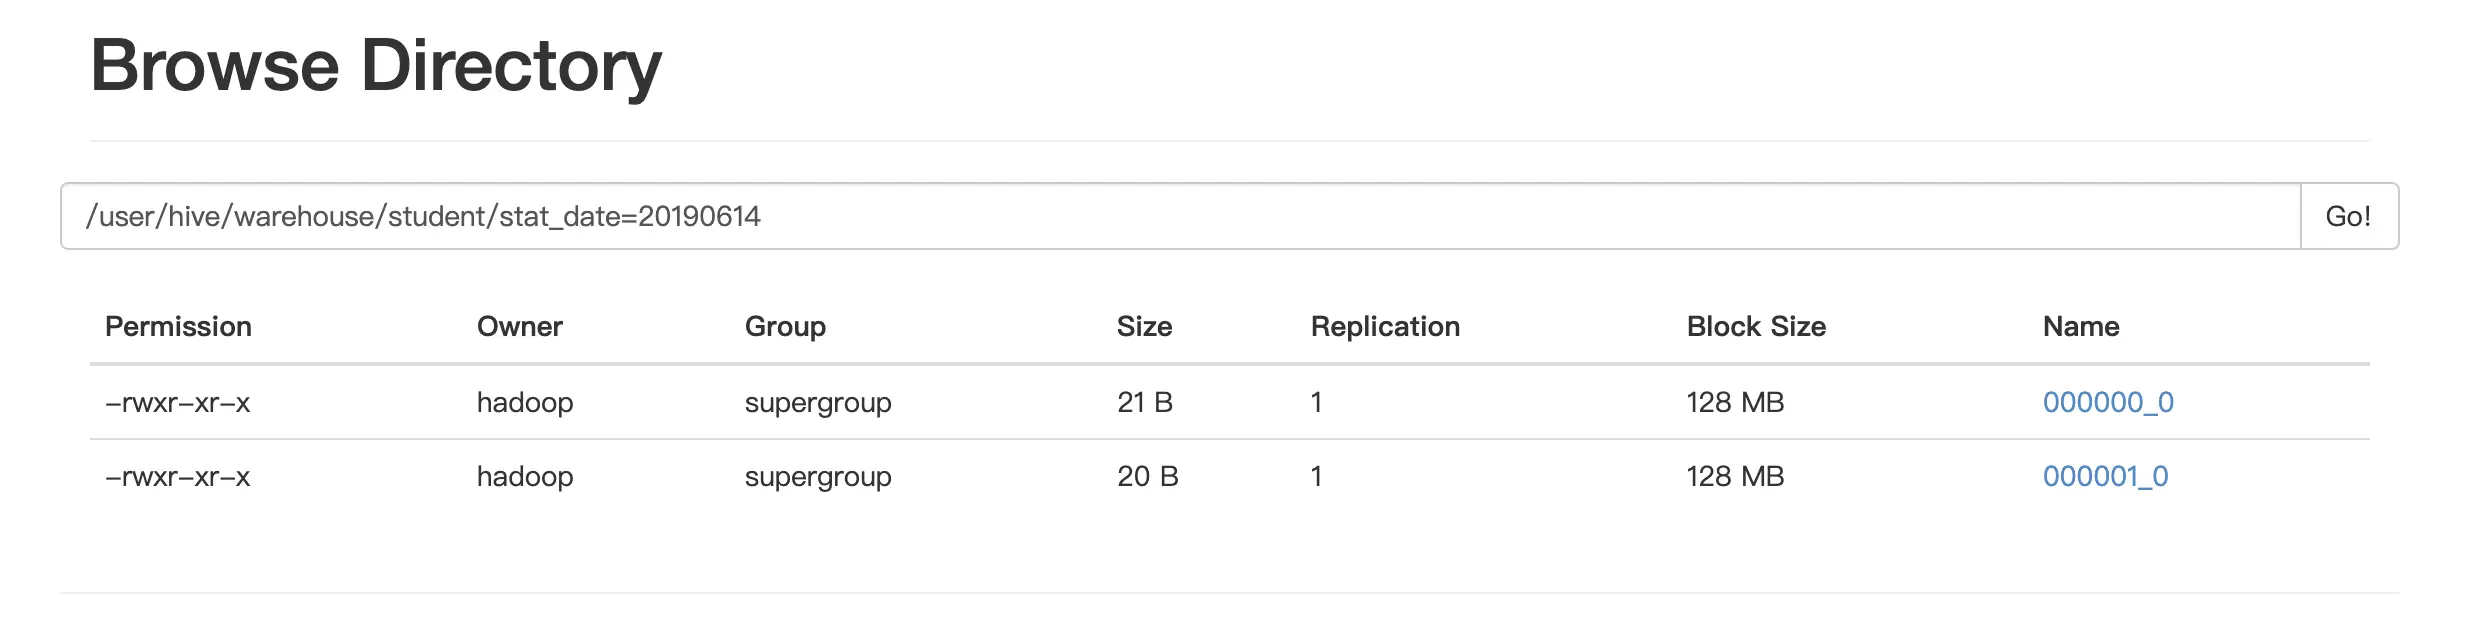Click the first row's permission string
This screenshot has height=632, width=2474.
178,402
